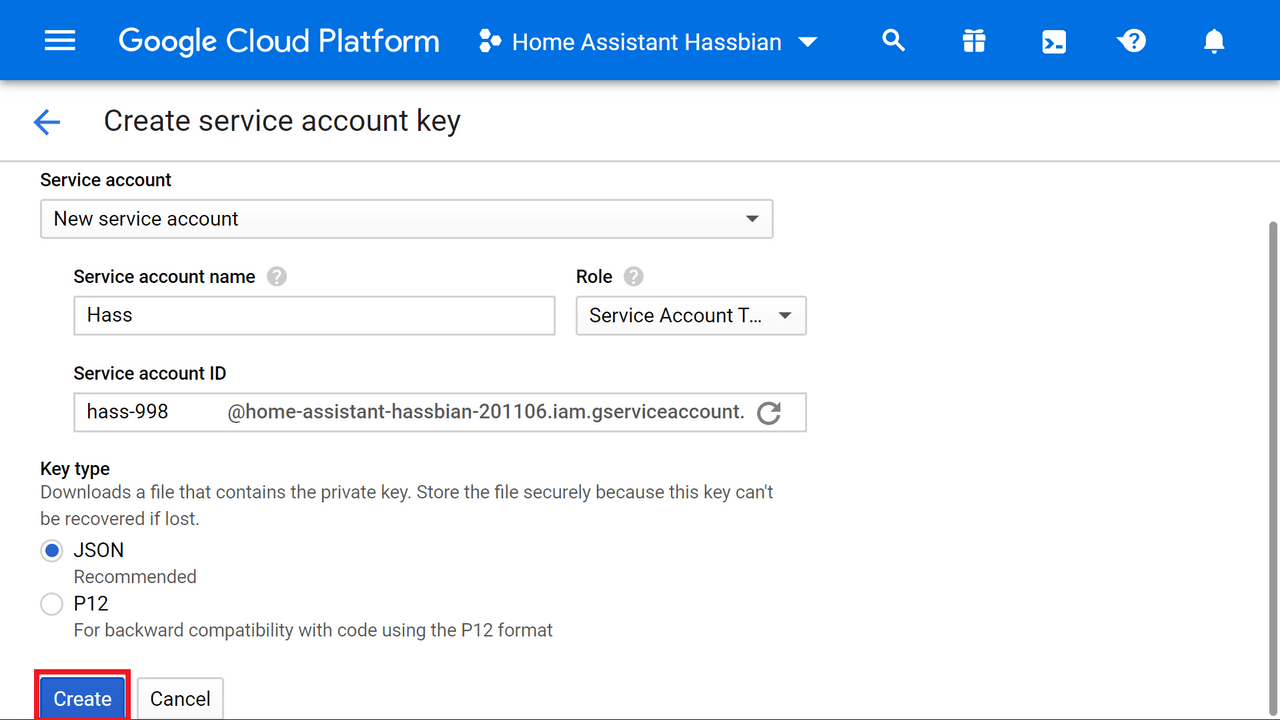The height and width of the screenshot is (720, 1280).
Task: Click the P12 backward compatibility description
Action: [x=313, y=630]
